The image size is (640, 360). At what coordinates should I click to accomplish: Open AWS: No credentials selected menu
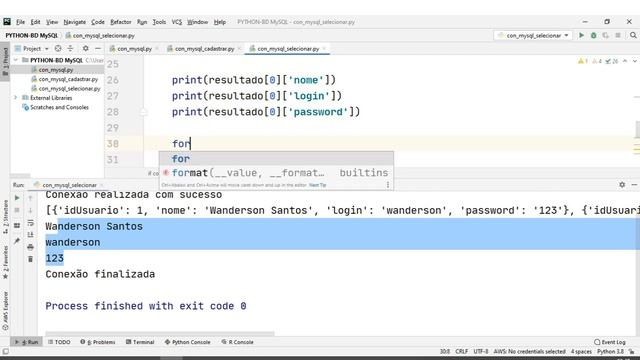point(529,351)
